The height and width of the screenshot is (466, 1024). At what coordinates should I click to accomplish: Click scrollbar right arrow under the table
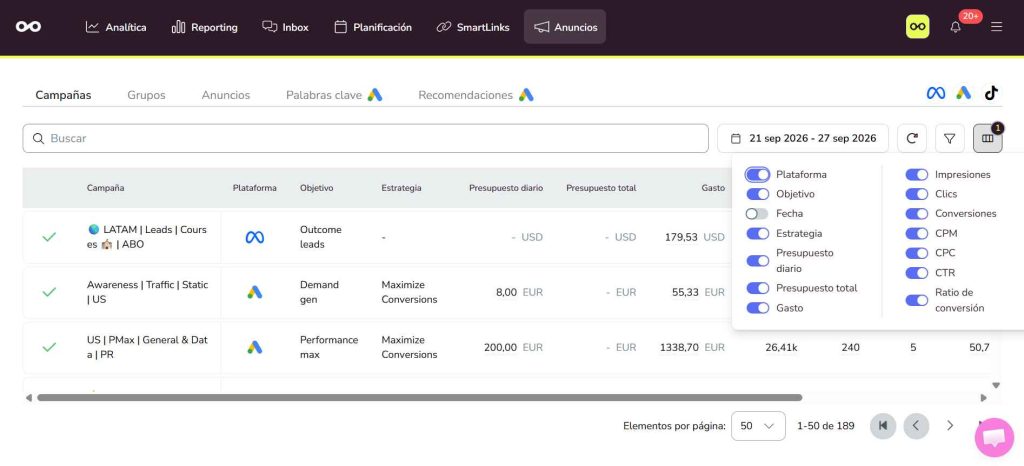pyautogui.click(x=984, y=397)
